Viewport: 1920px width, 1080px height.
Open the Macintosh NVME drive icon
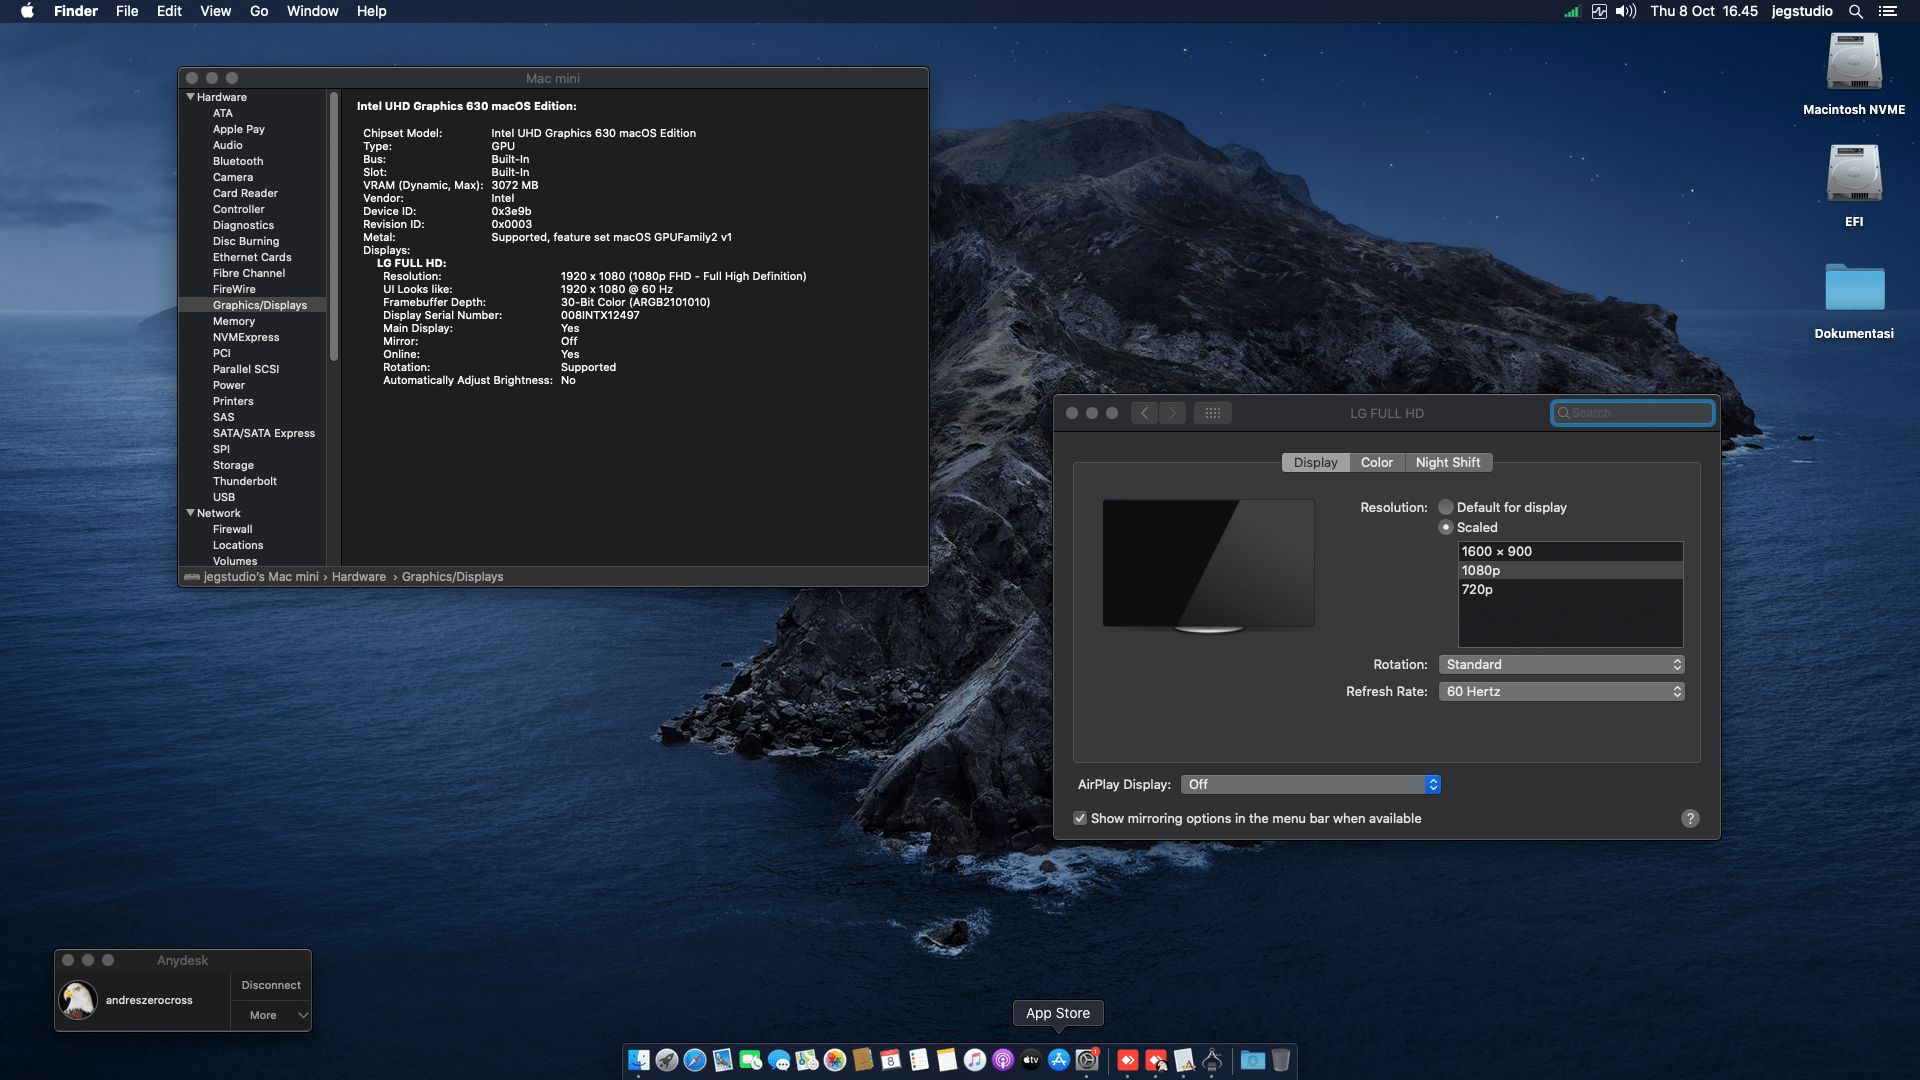1853,63
